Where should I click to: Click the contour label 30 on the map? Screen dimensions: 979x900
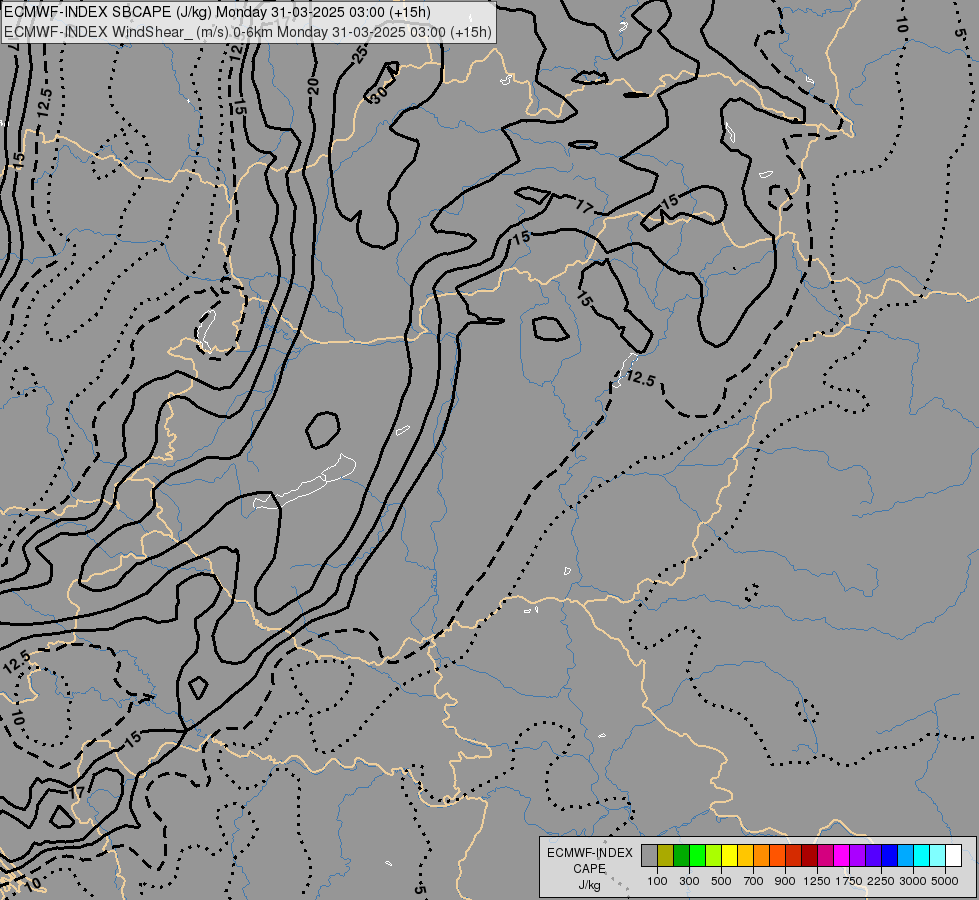point(378,94)
